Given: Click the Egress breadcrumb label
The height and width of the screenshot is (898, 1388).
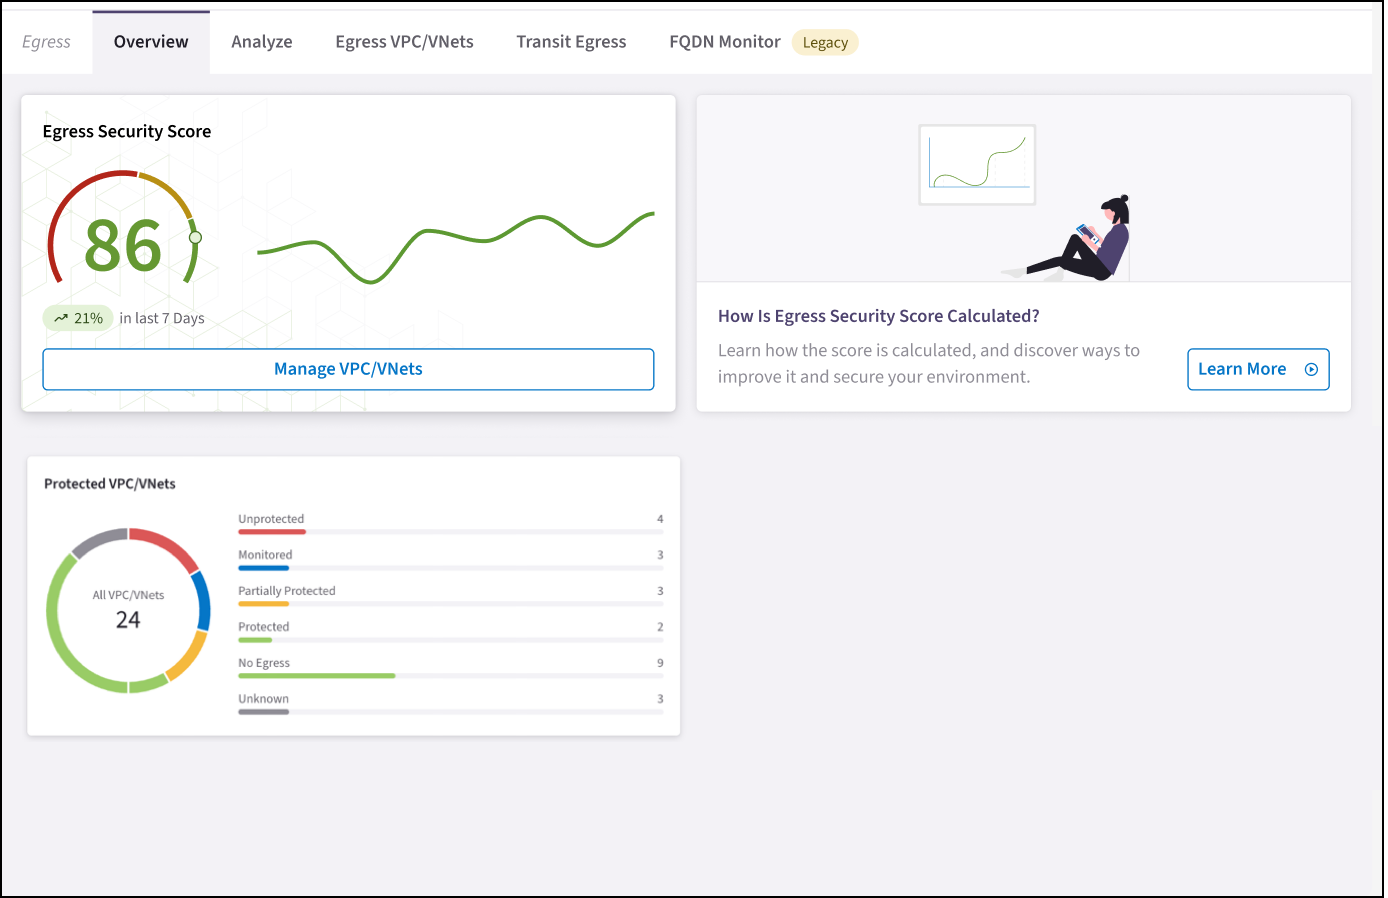Looking at the screenshot, I should click(x=46, y=41).
